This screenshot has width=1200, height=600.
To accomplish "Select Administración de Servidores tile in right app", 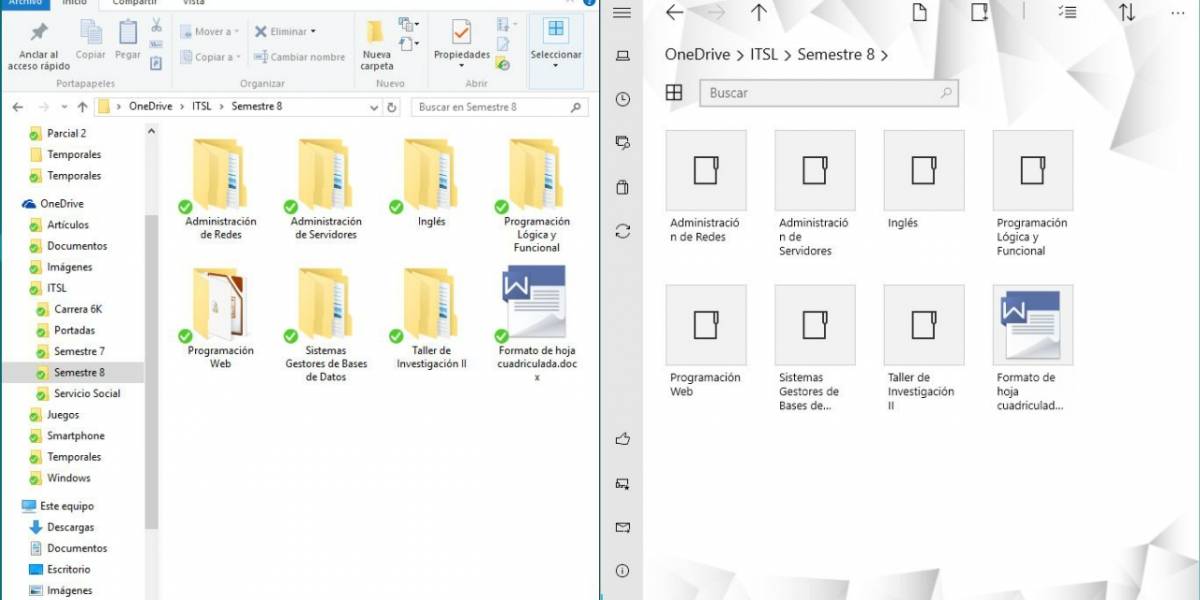I will pyautogui.click(x=814, y=194).
